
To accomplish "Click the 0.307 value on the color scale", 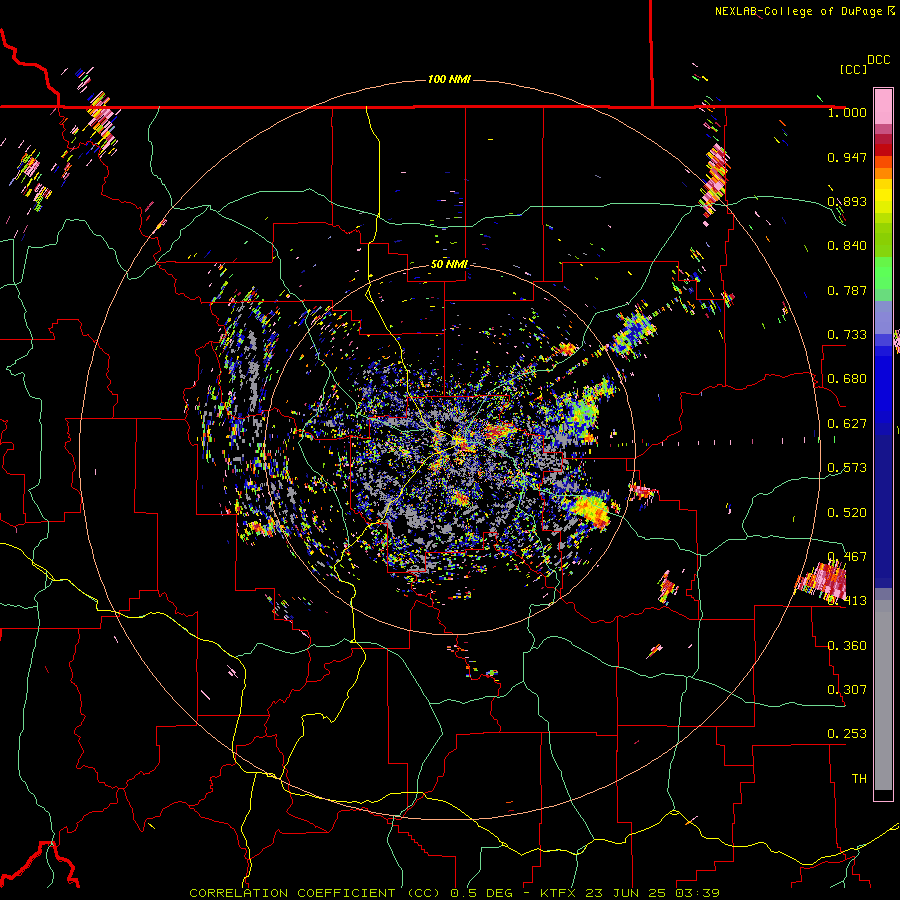I will pyautogui.click(x=847, y=690).
